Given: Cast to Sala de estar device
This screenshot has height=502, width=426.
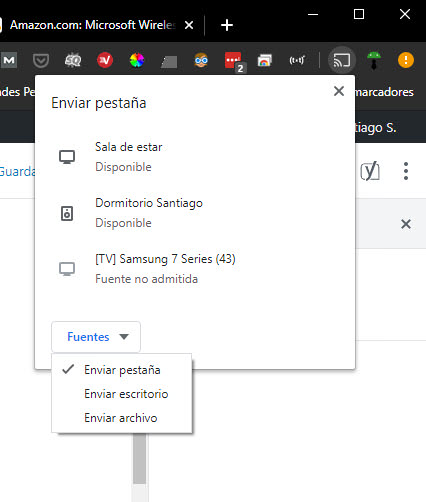Looking at the screenshot, I should (x=195, y=157).
